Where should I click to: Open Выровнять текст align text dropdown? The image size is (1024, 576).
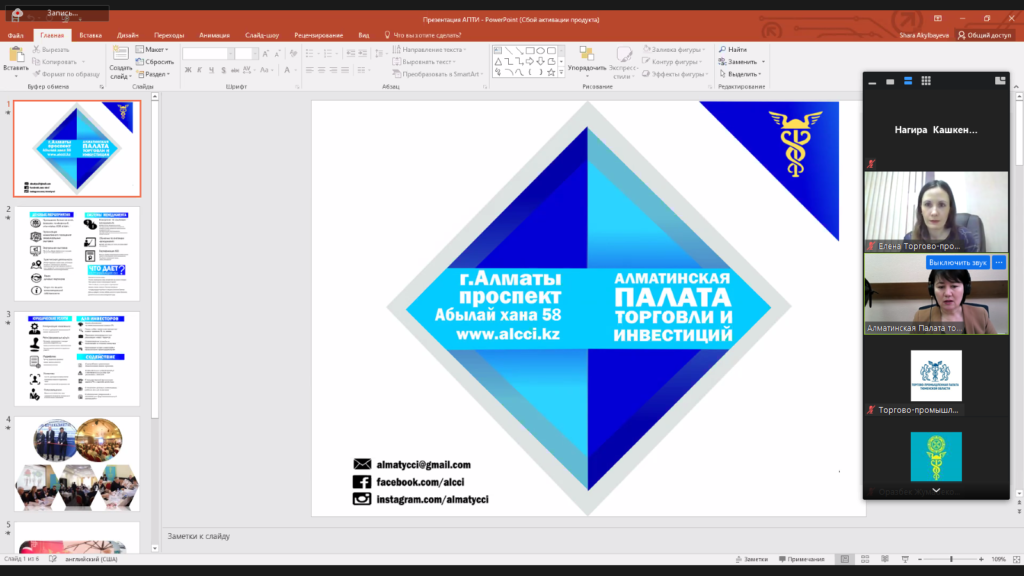pyautogui.click(x=424, y=62)
